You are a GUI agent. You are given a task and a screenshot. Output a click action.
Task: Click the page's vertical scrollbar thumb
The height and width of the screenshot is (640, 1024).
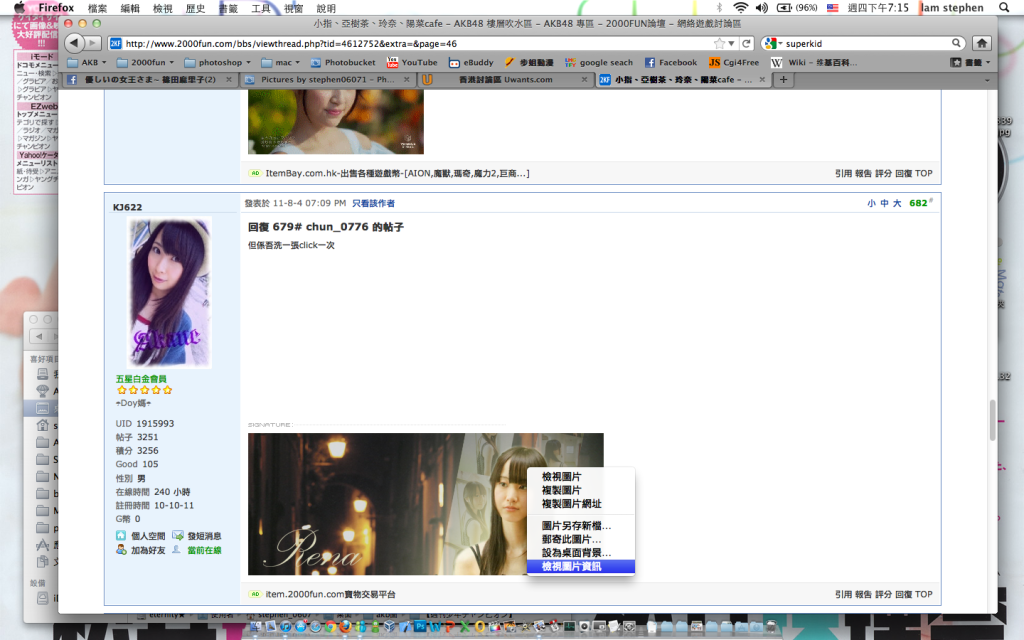(992, 420)
